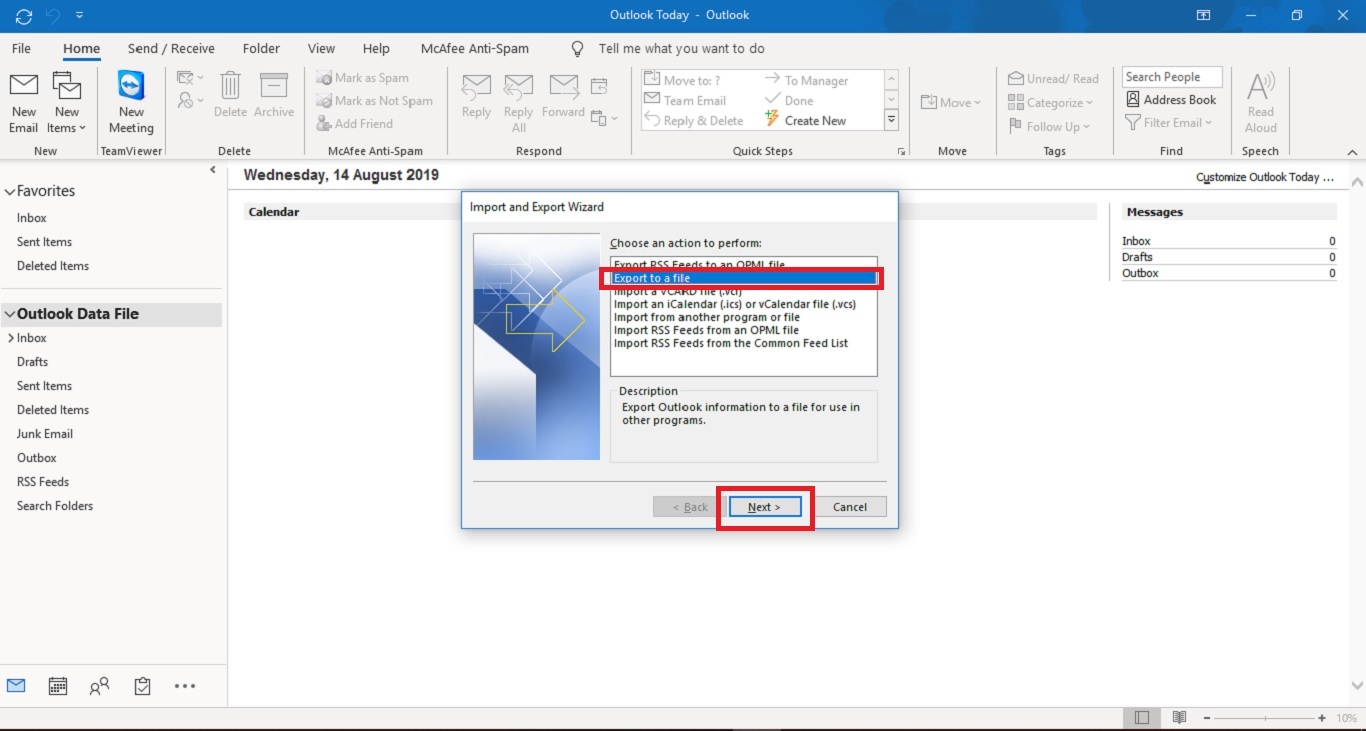Open Search Folders

(55, 506)
